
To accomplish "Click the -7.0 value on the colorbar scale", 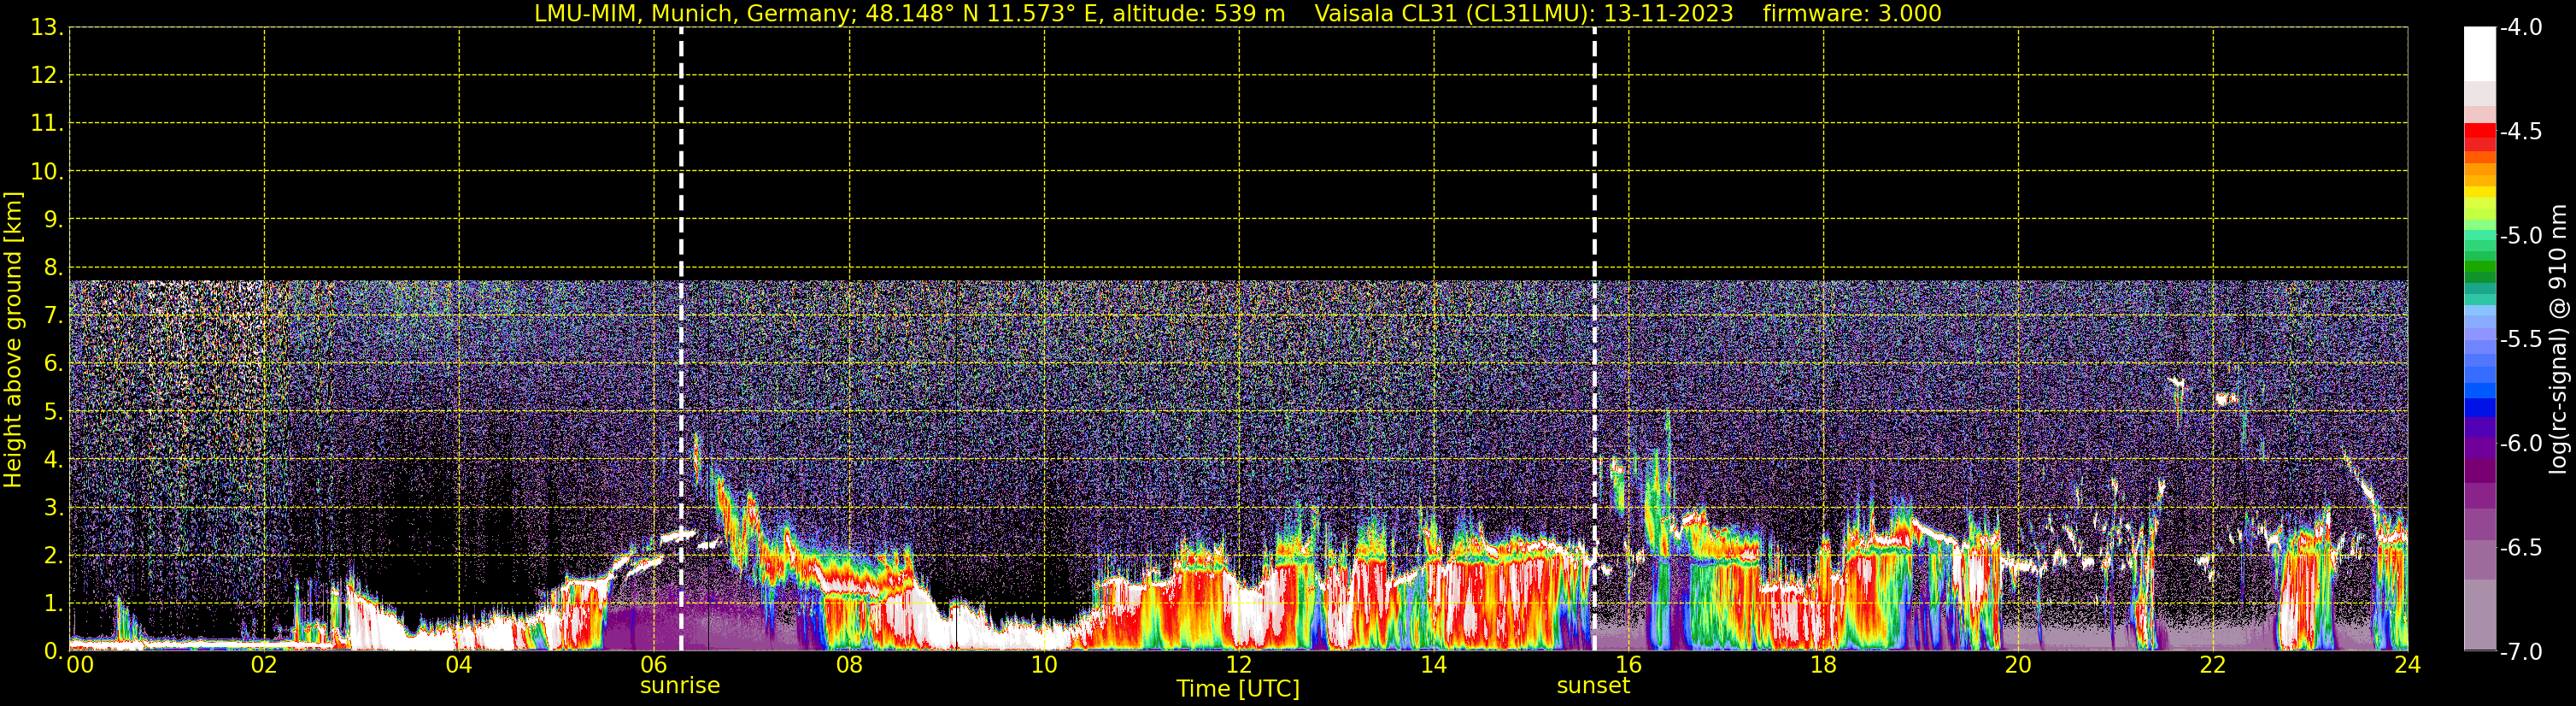I will (x=2522, y=652).
